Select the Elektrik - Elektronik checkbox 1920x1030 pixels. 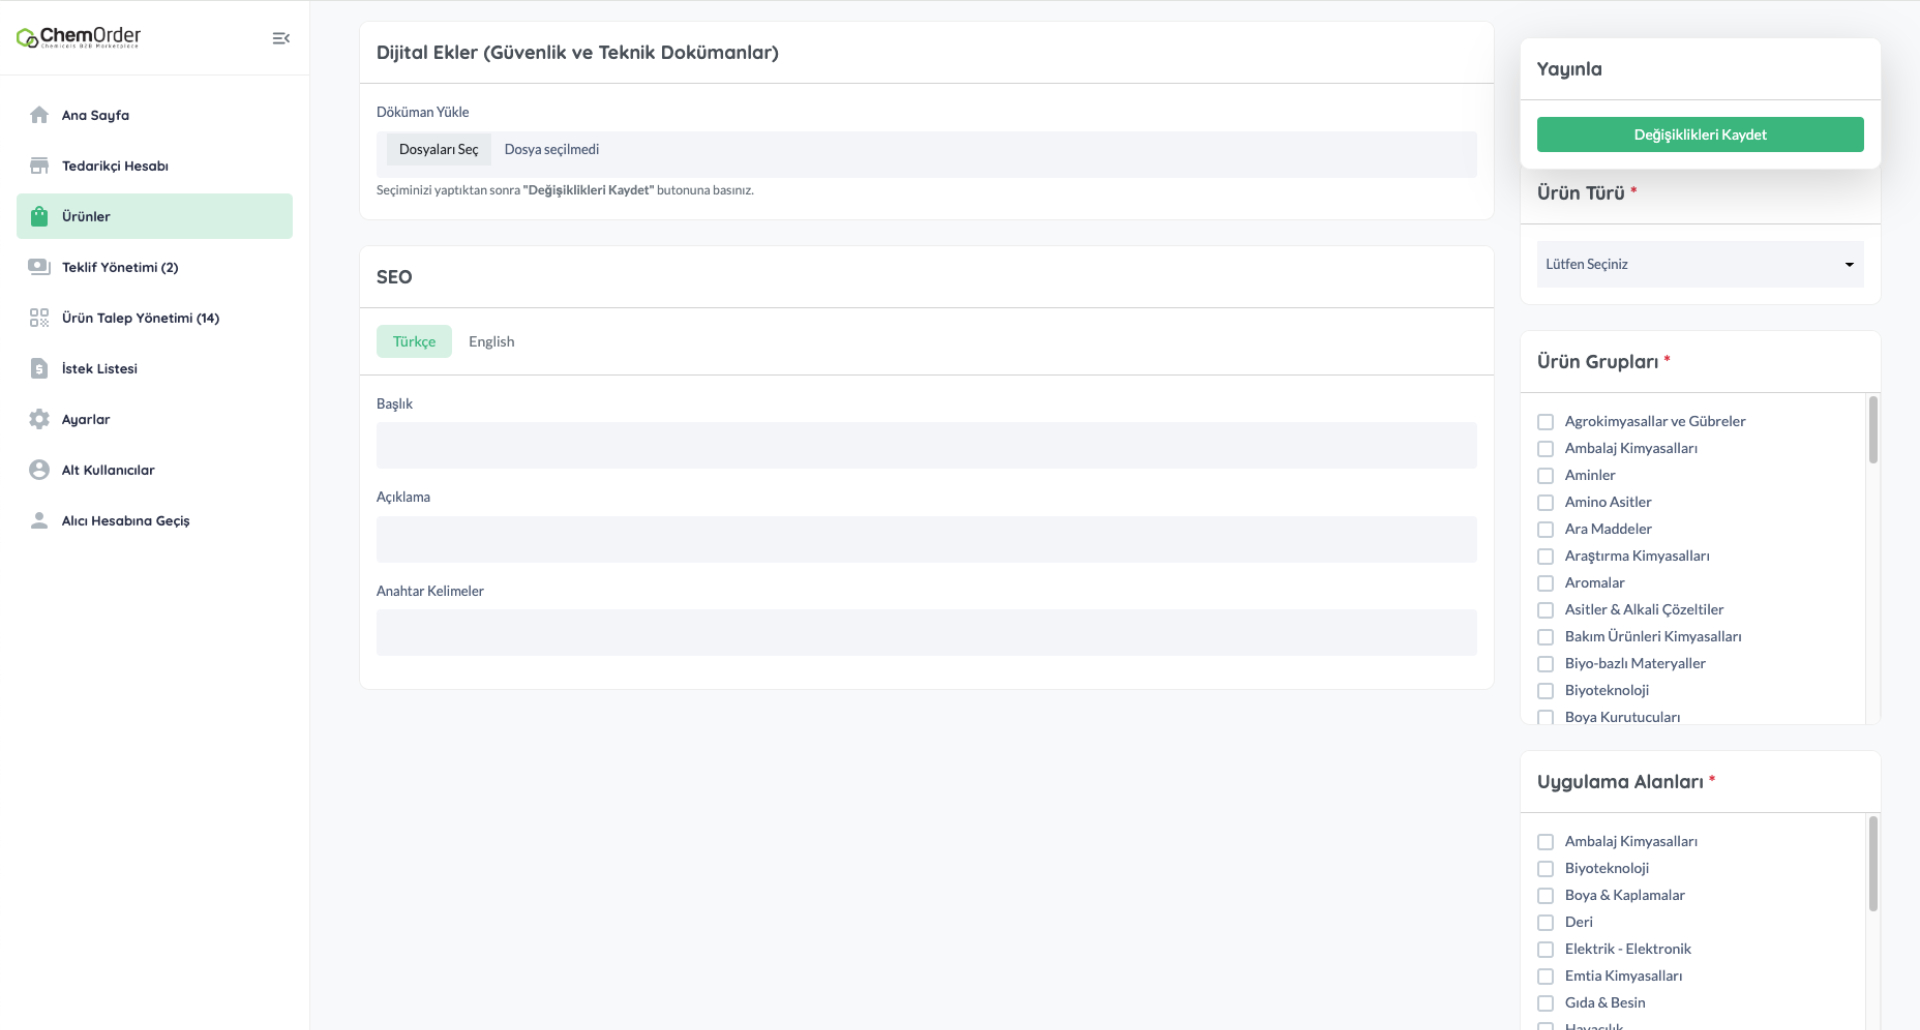tap(1545, 950)
